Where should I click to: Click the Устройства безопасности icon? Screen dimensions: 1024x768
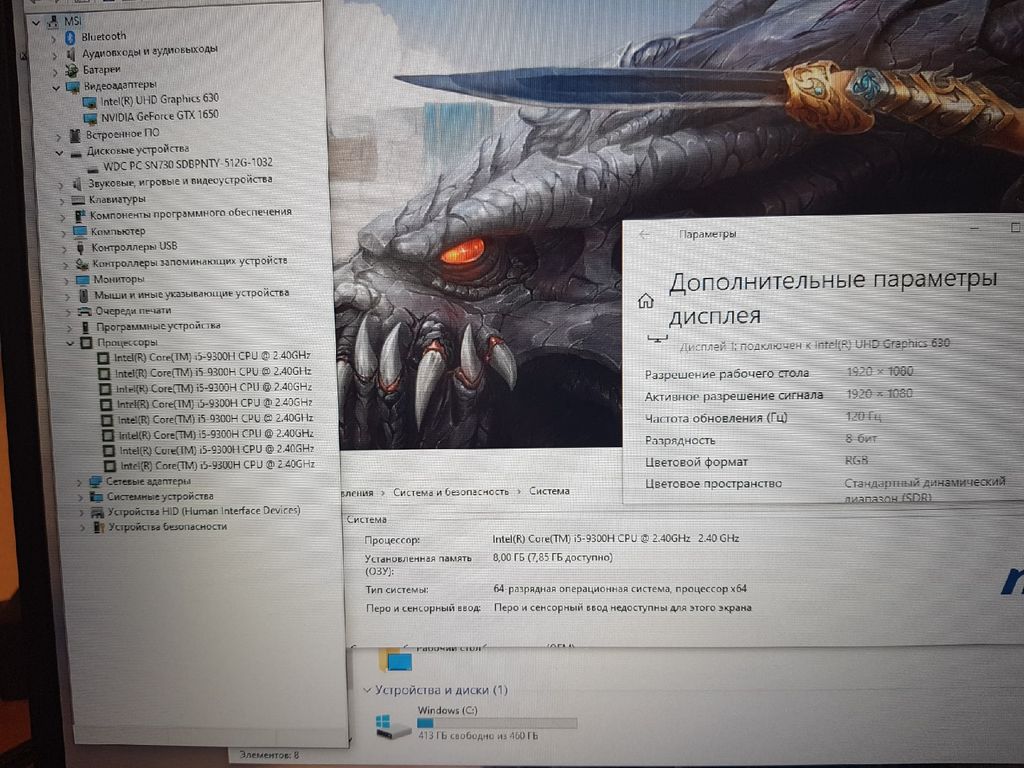coord(99,527)
